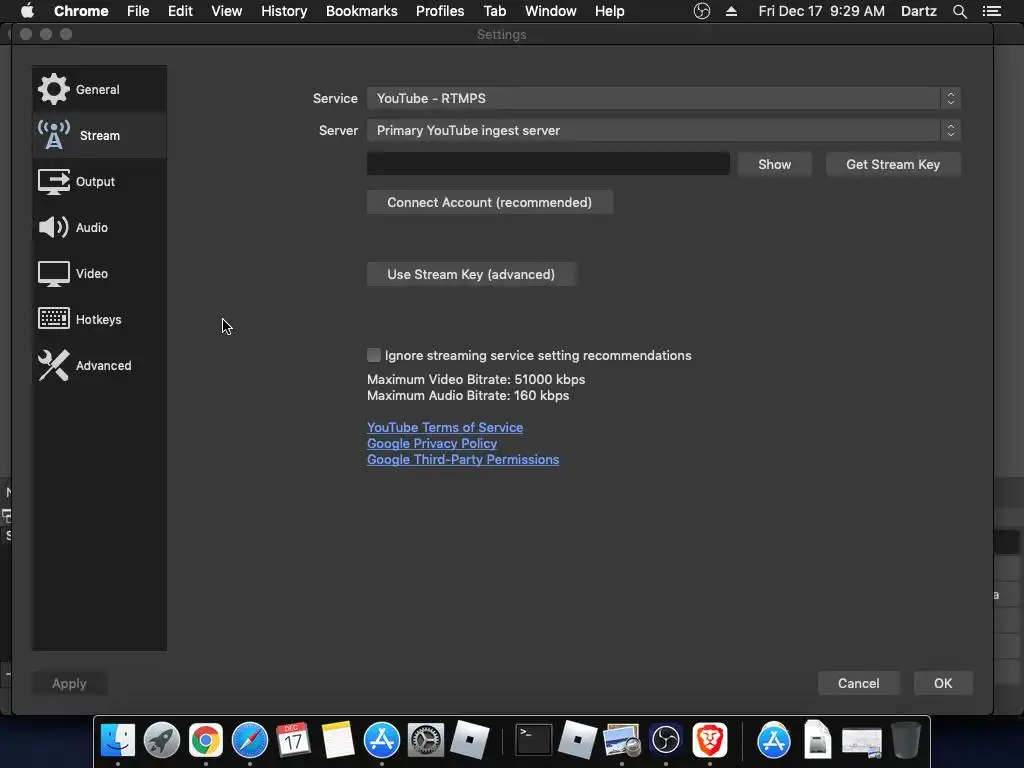This screenshot has height=768, width=1024.
Task: Confirm settings with OK button
Action: tap(942, 683)
